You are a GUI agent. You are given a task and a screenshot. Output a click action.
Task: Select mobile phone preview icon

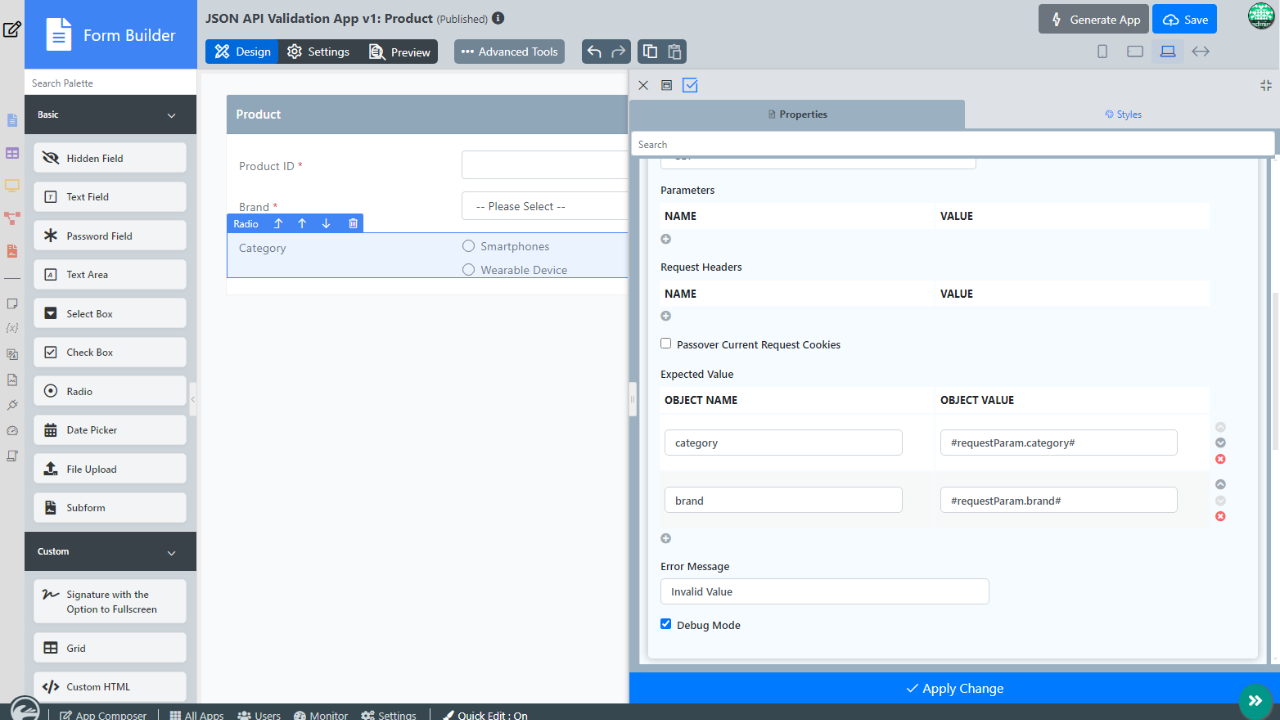[1102, 52]
